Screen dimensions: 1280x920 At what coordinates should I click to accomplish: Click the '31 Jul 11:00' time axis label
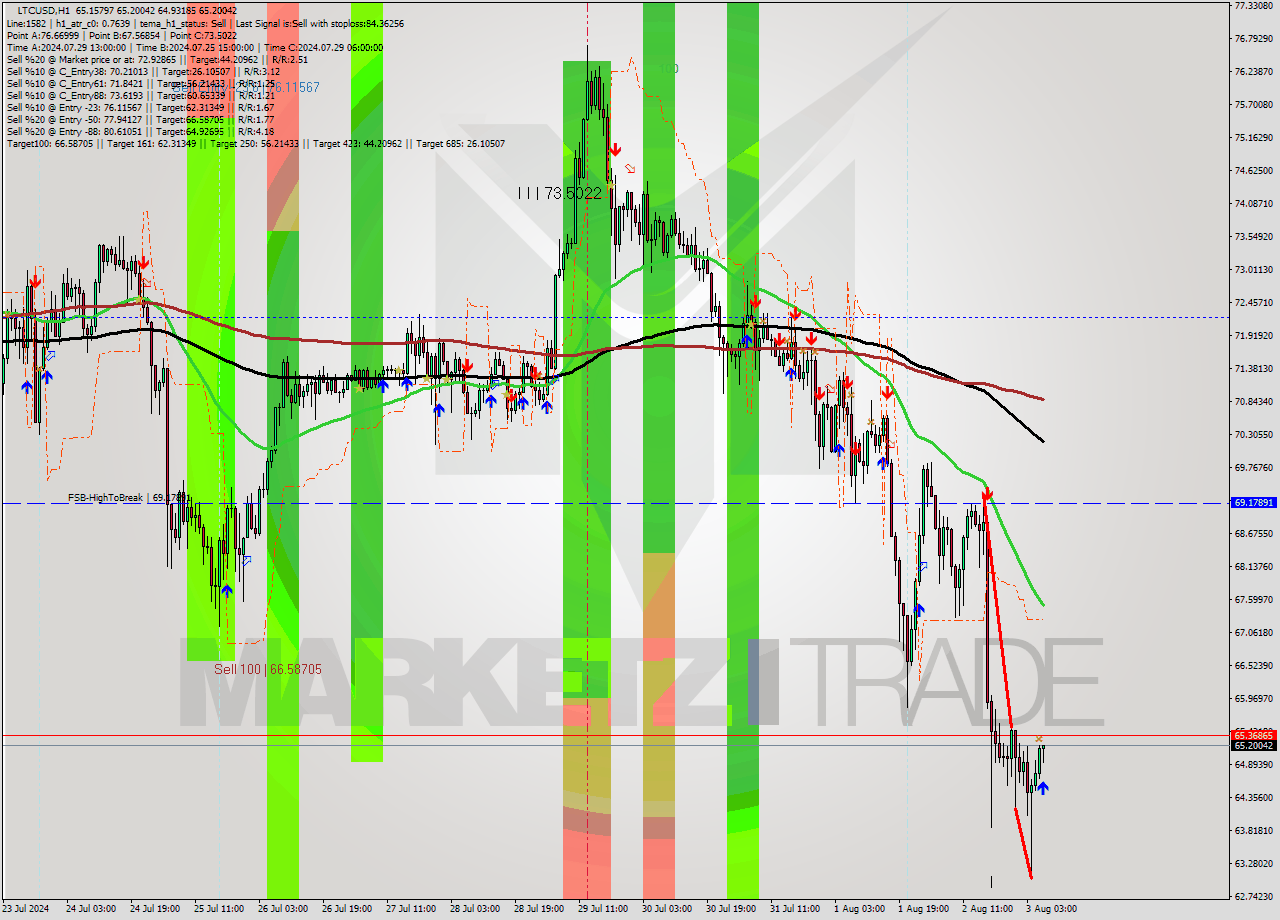tap(794, 909)
